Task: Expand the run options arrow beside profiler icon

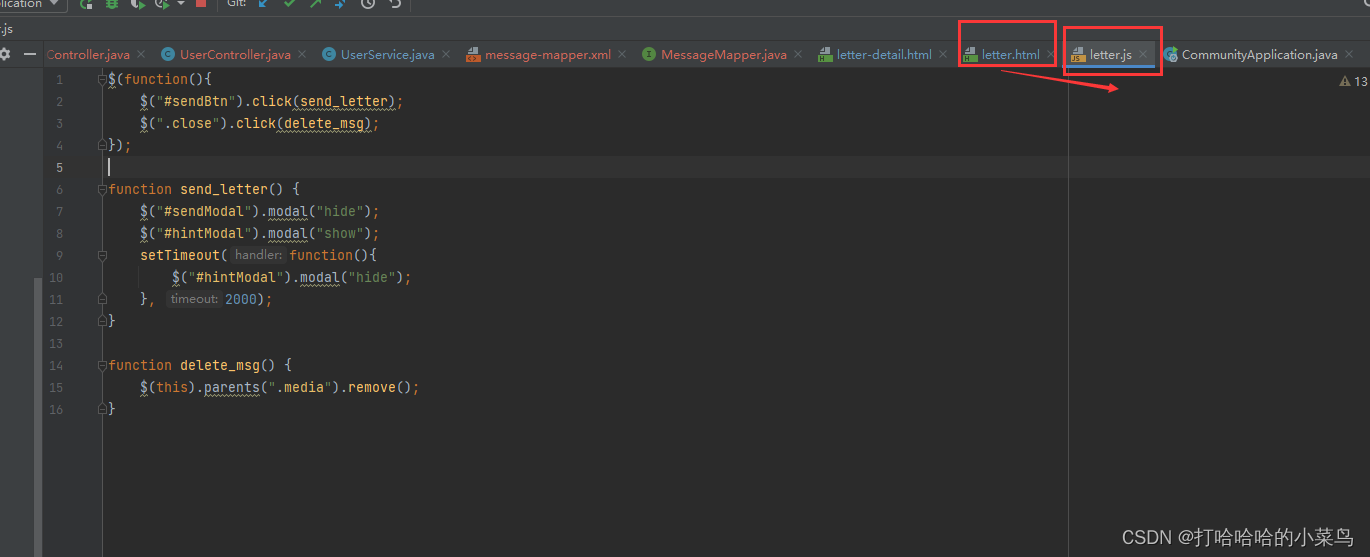Action: coord(181,4)
